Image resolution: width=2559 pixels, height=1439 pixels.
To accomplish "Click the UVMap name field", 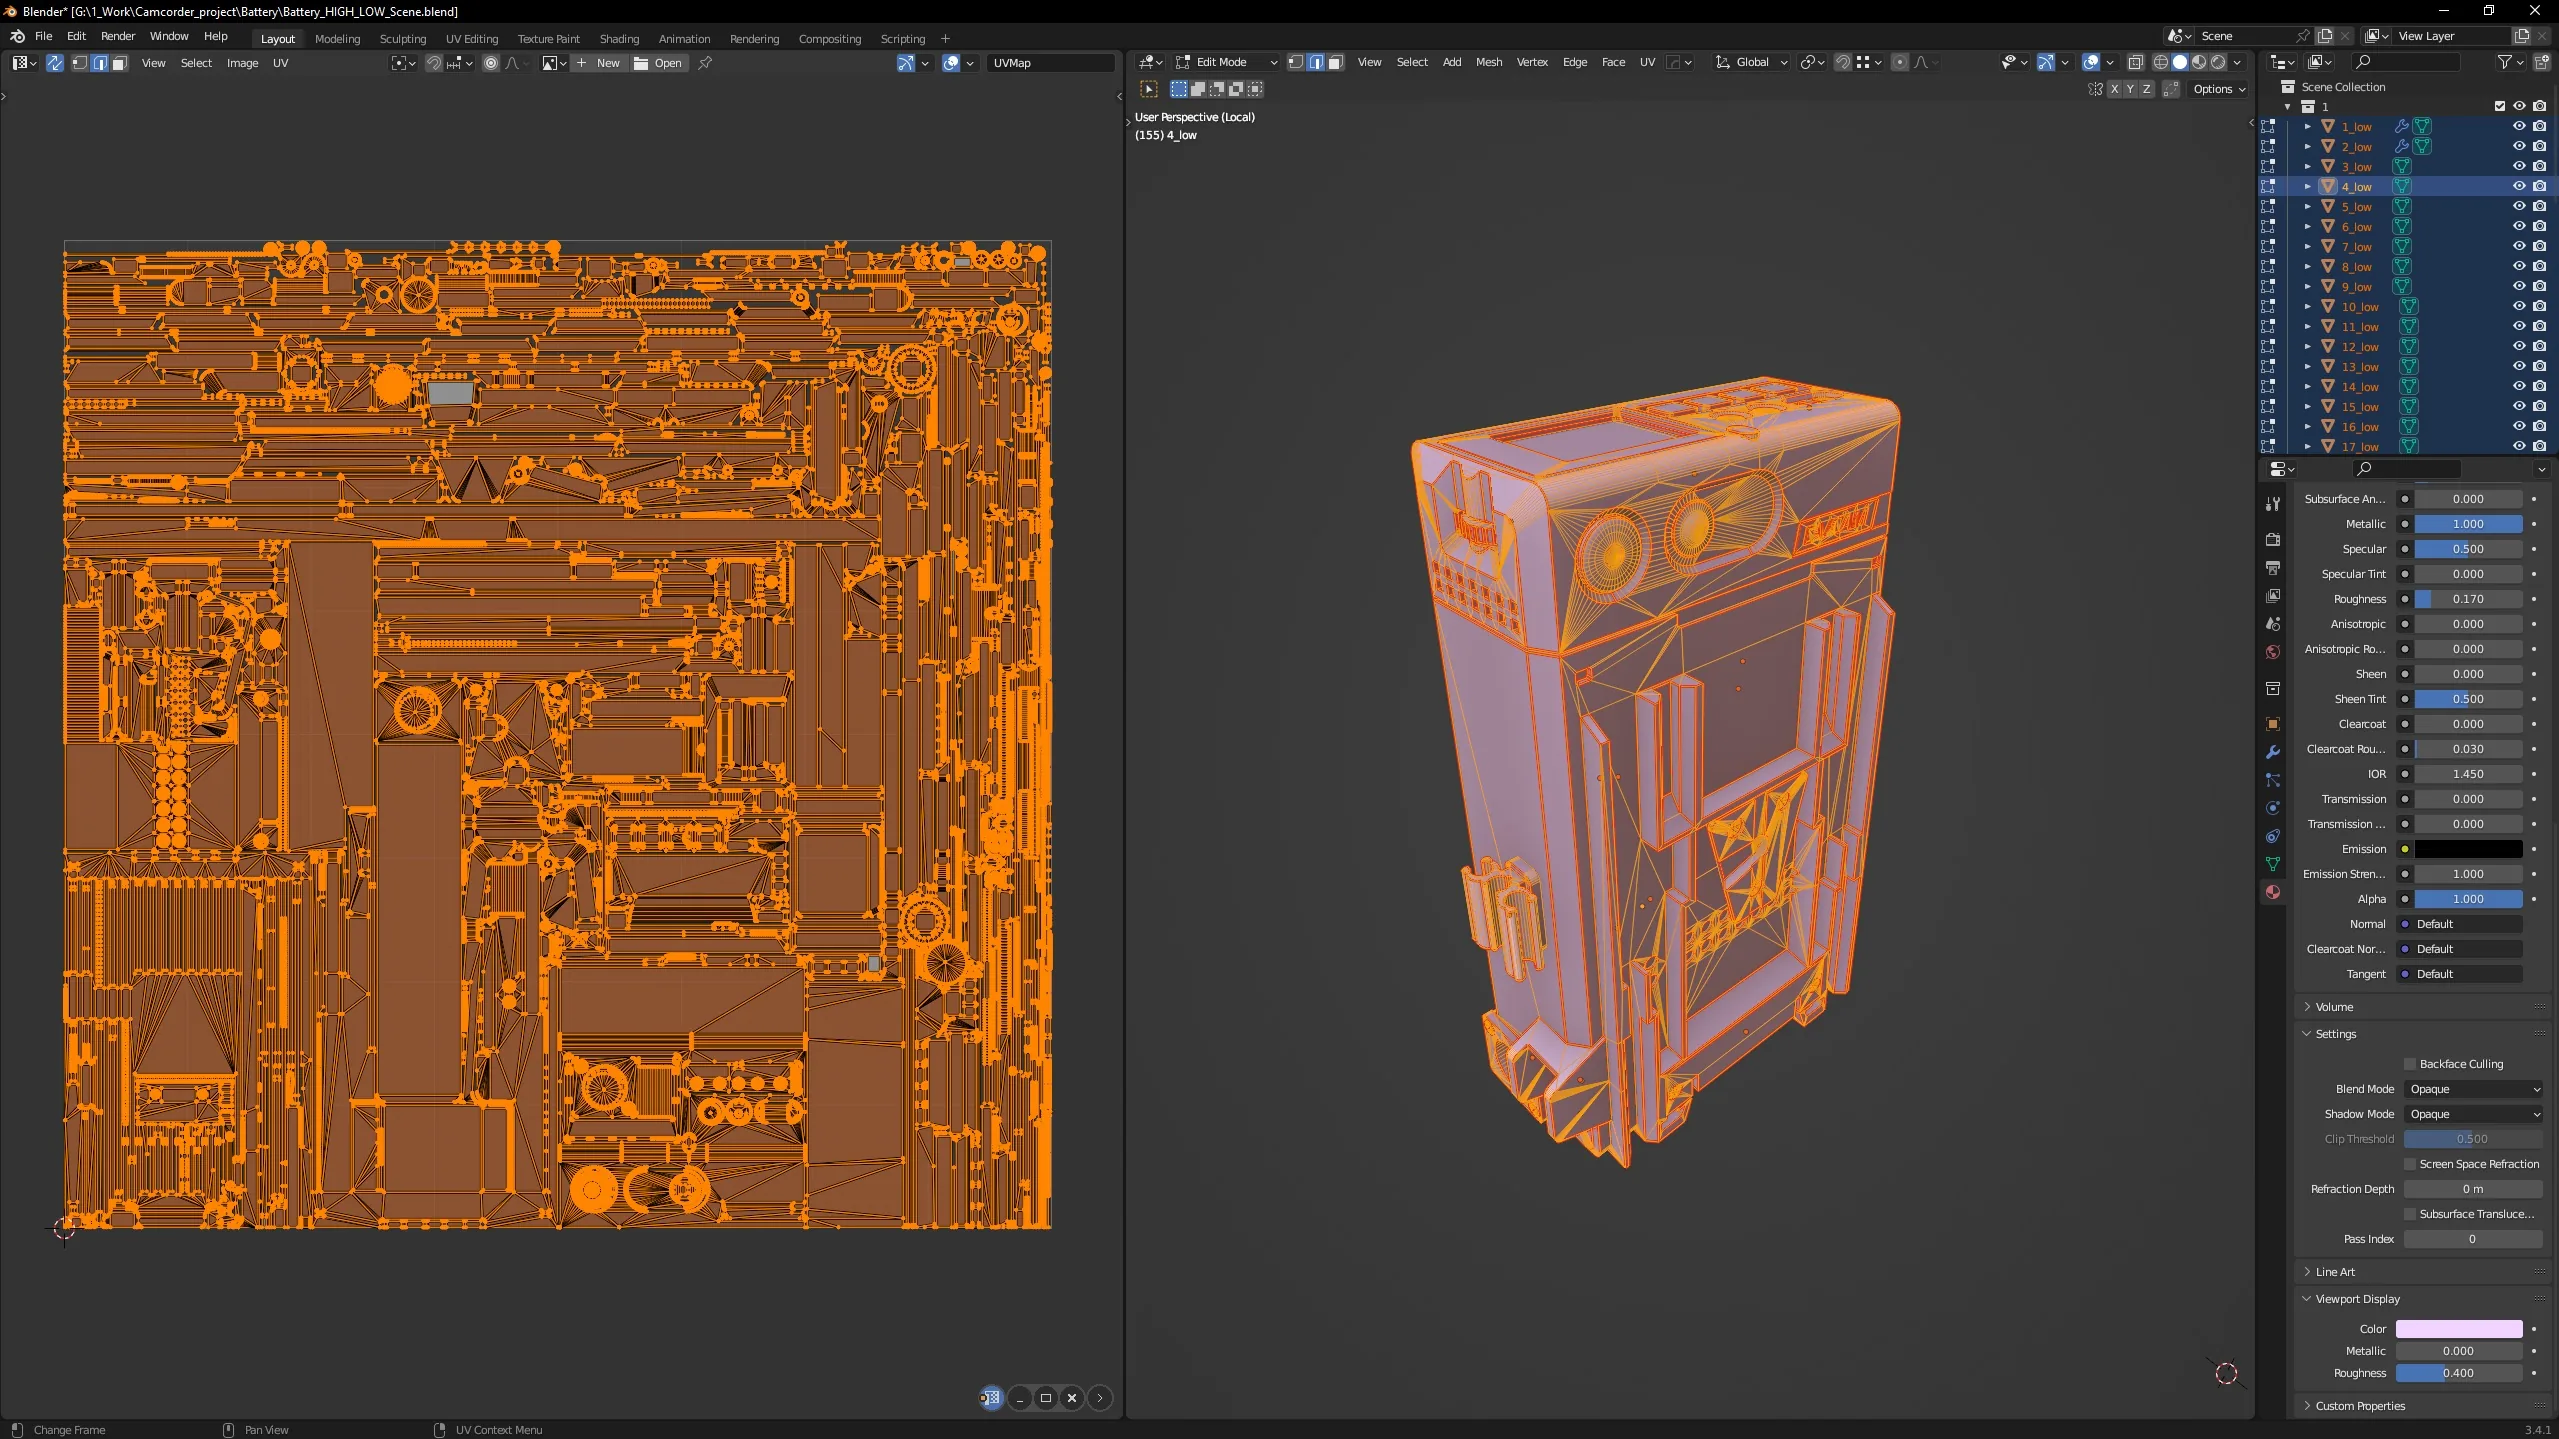I will click(x=1050, y=63).
